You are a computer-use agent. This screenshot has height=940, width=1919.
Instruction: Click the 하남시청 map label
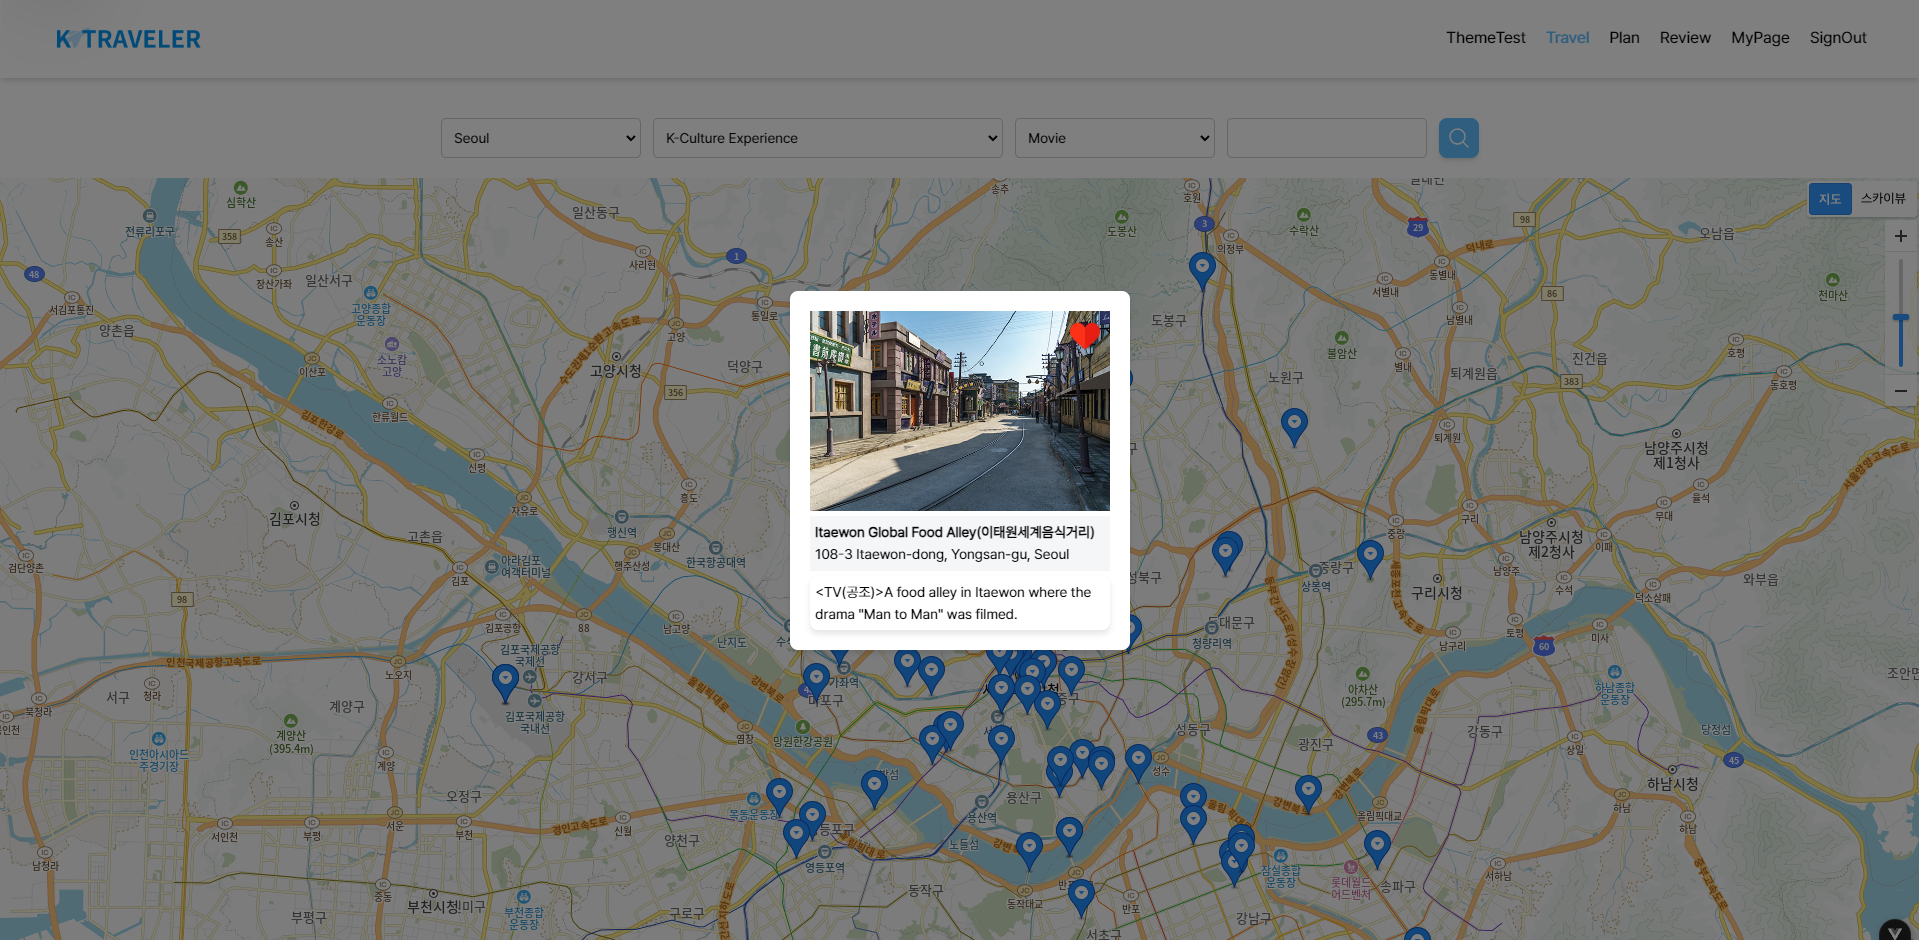[x=1673, y=784]
